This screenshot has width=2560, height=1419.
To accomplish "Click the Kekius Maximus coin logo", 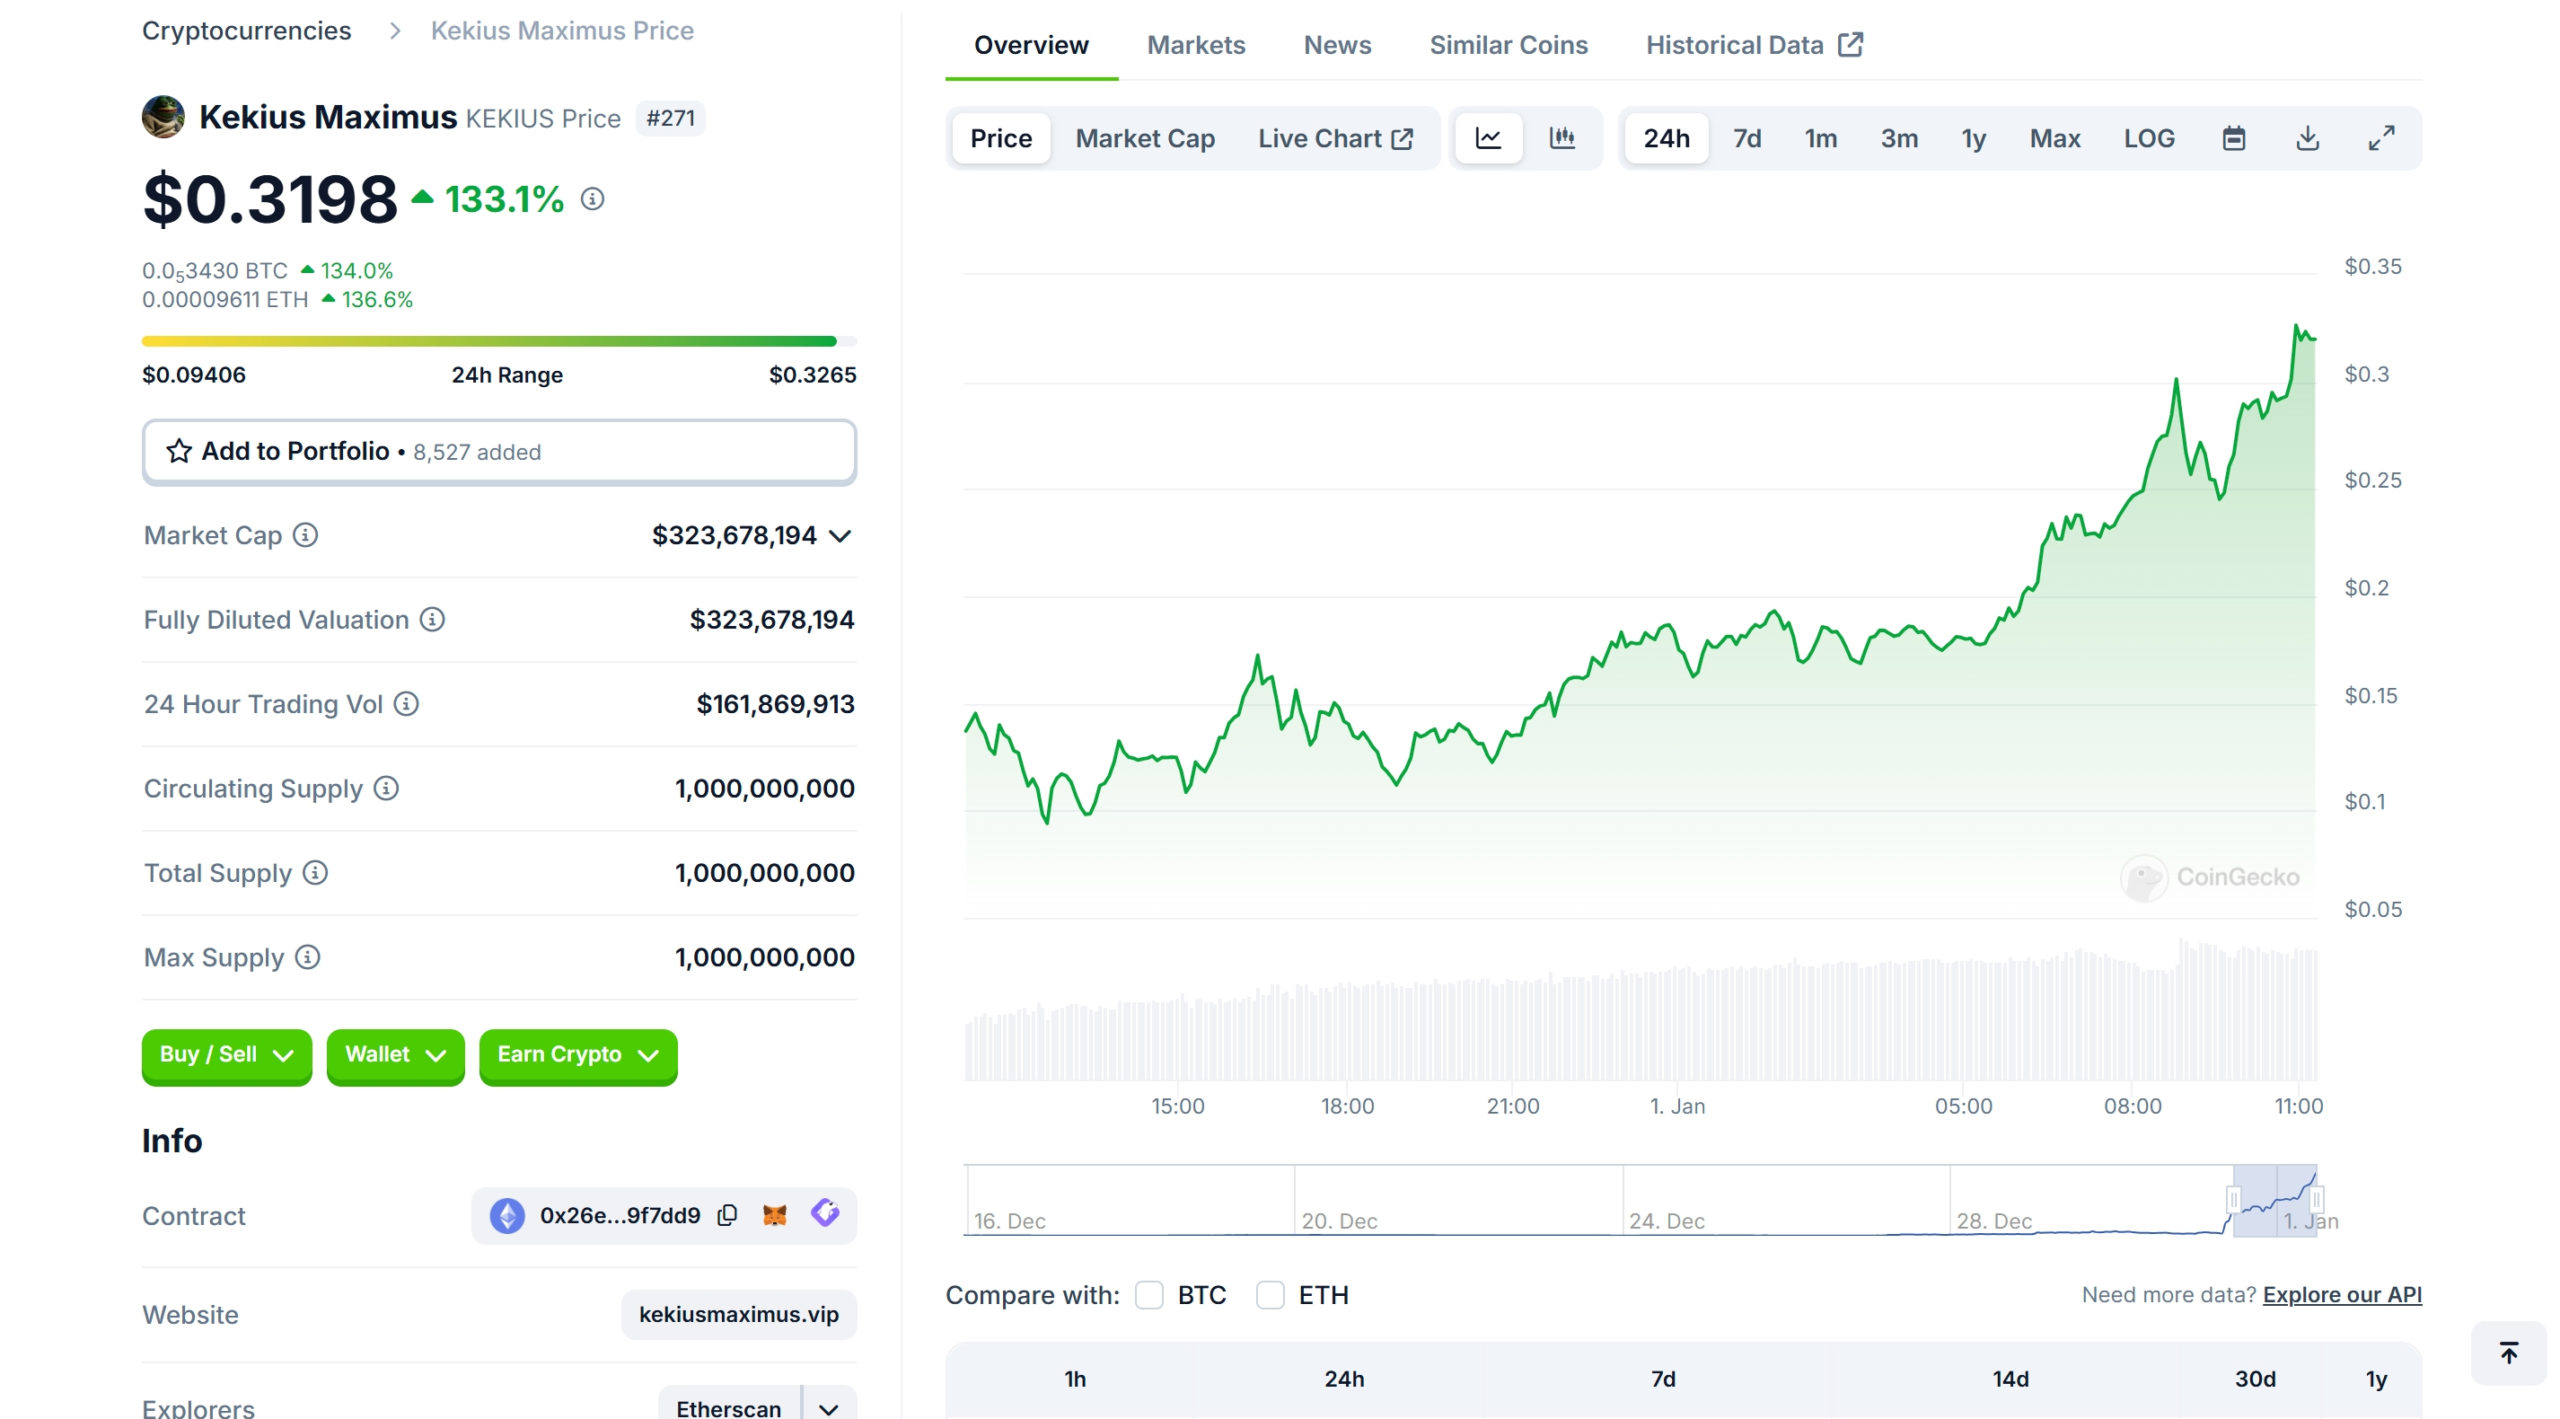I will point(163,117).
